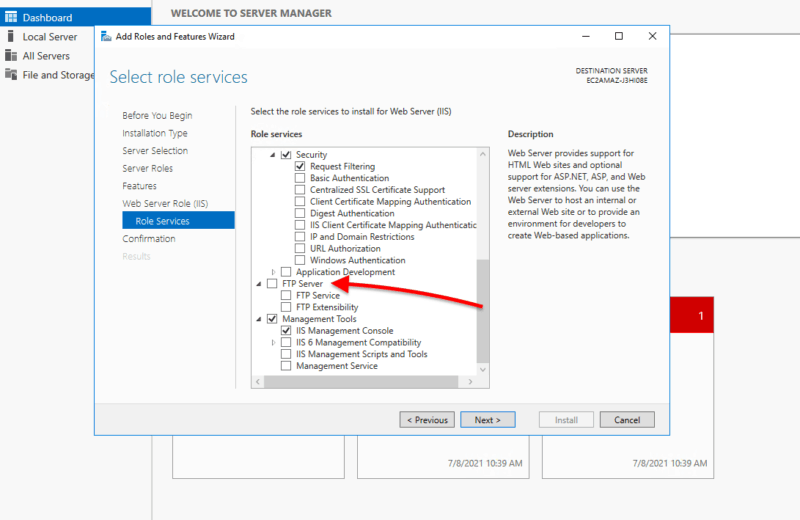Screen dimensions: 800x520
Task: Click the Next button
Action: (488, 420)
